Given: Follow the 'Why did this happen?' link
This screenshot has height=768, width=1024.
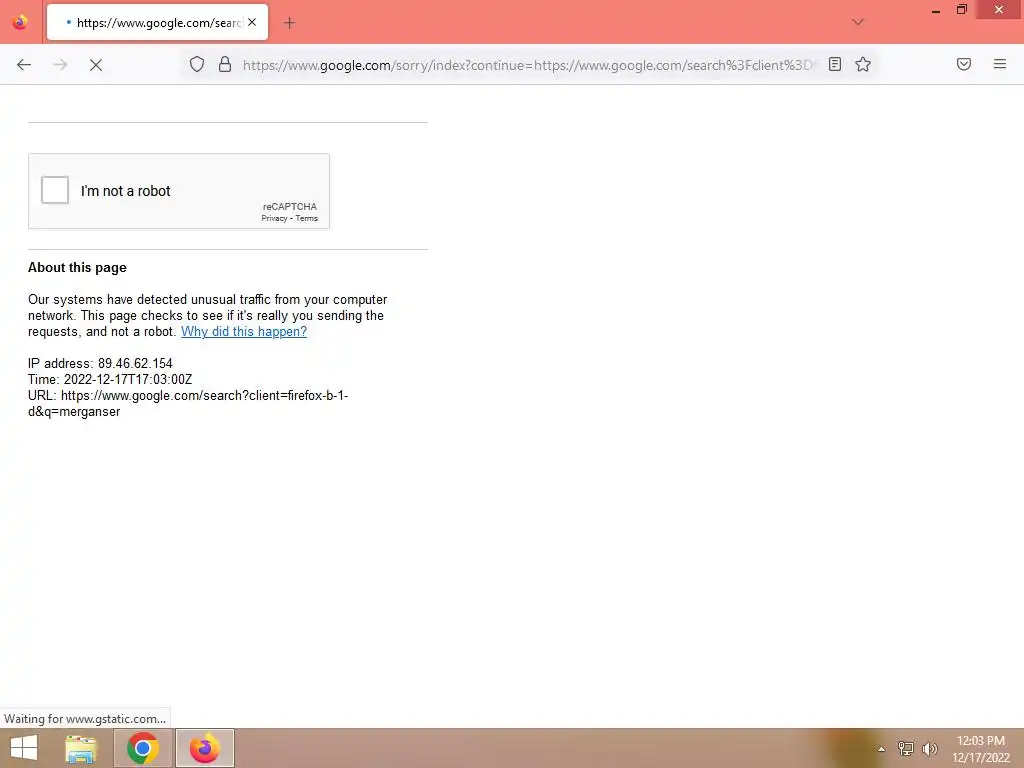Looking at the screenshot, I should (244, 331).
